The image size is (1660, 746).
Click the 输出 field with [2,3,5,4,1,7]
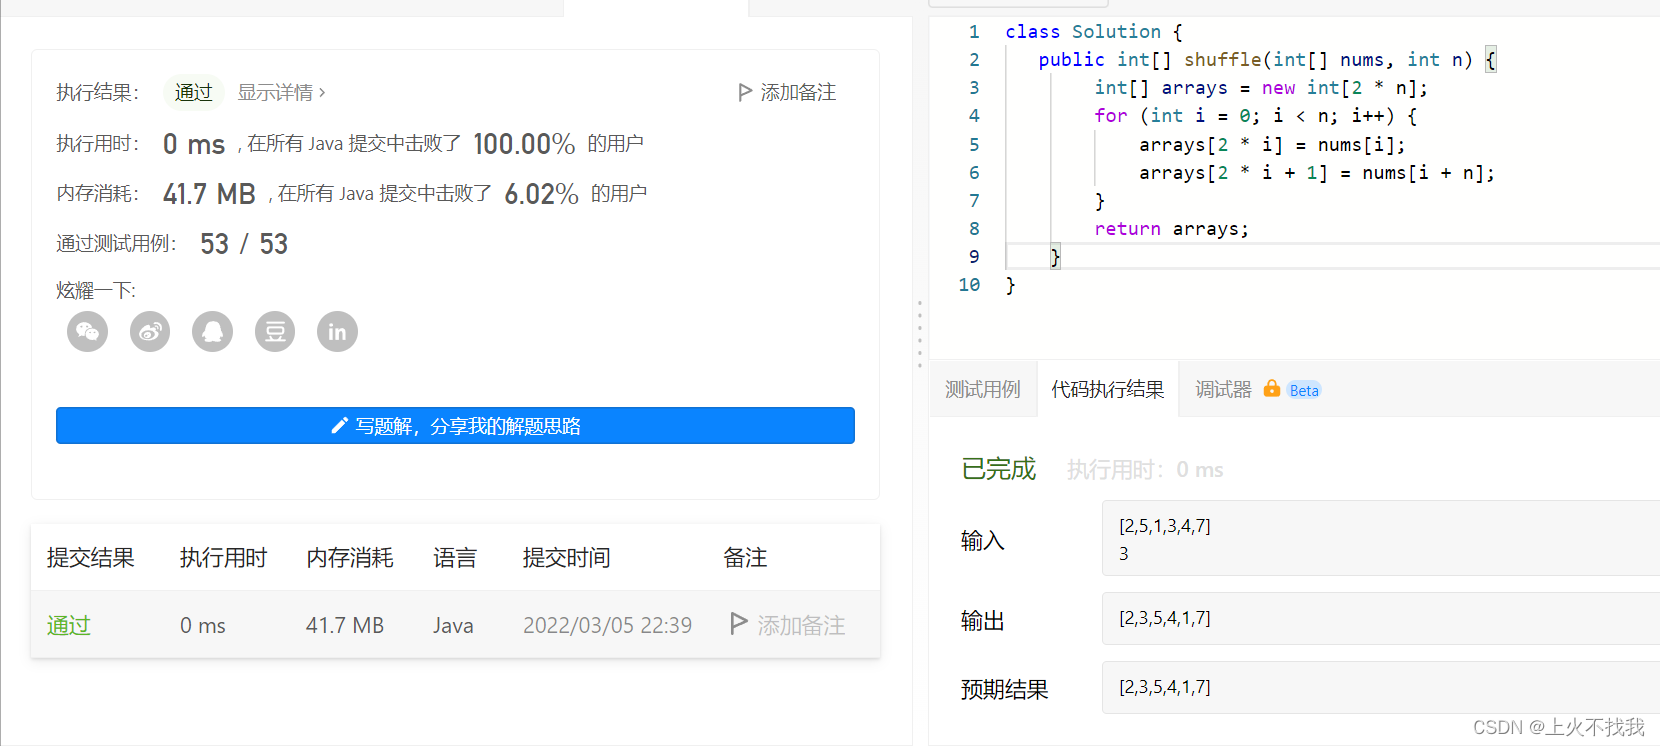click(1381, 618)
